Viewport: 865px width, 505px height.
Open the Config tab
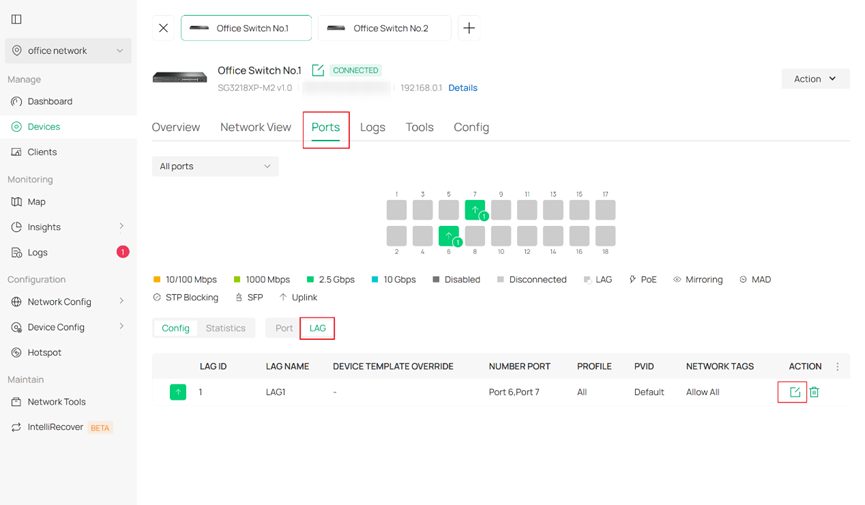[x=471, y=127]
